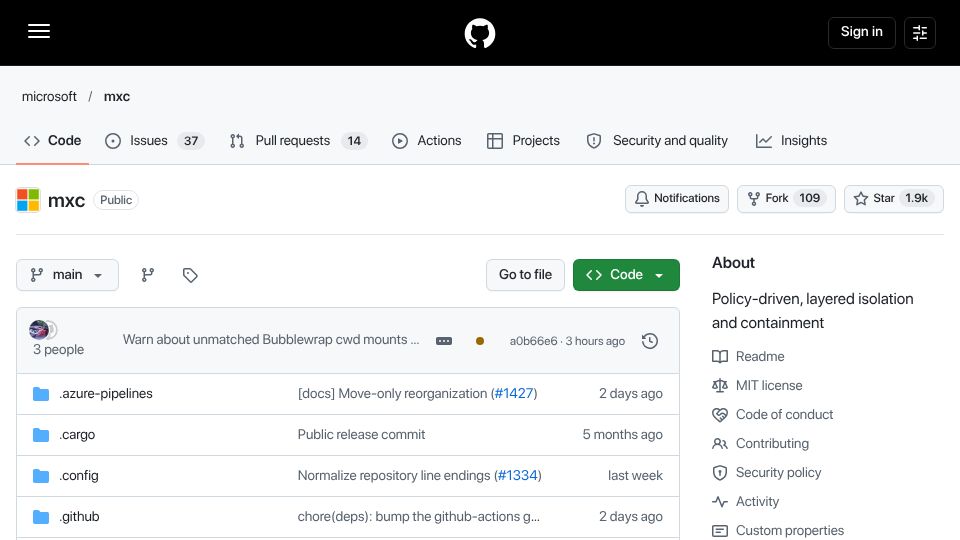
Task: Open the main branch dropdown
Action: point(67,275)
